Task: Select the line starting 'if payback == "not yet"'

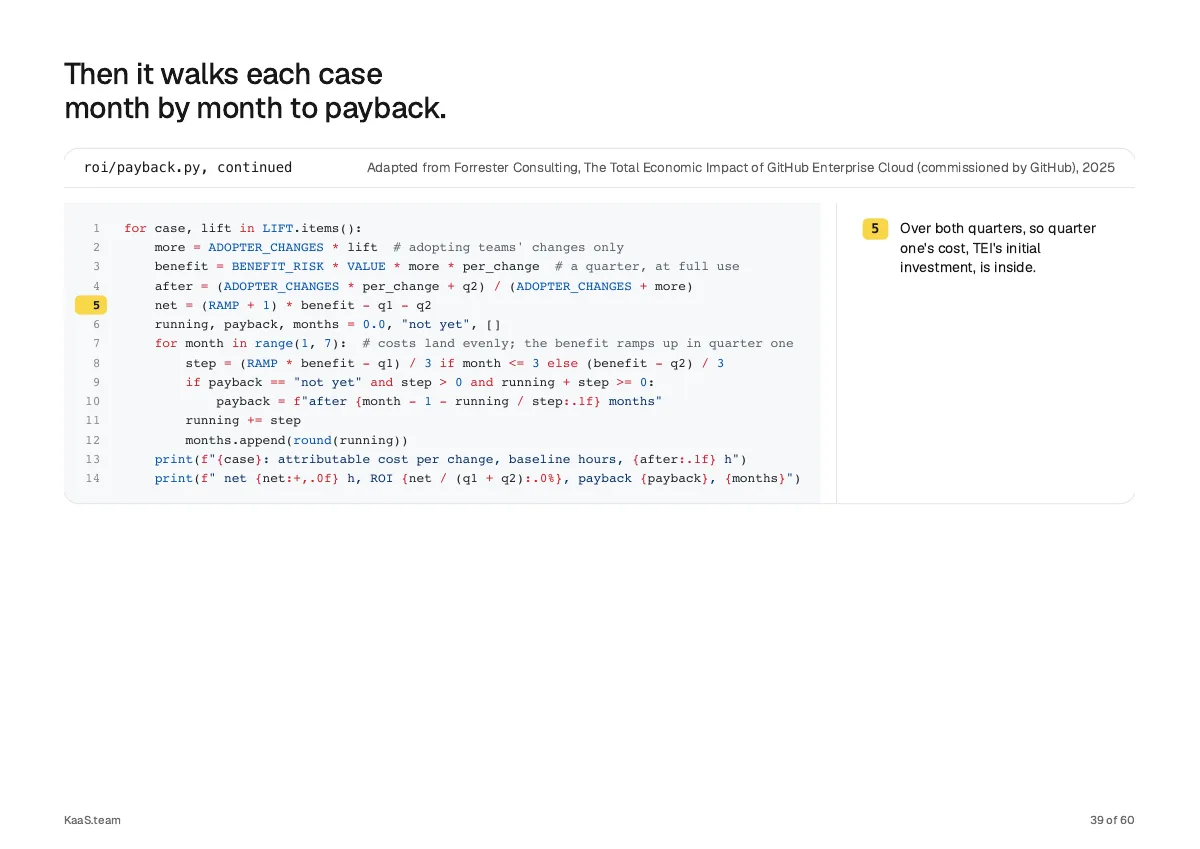Action: point(420,382)
